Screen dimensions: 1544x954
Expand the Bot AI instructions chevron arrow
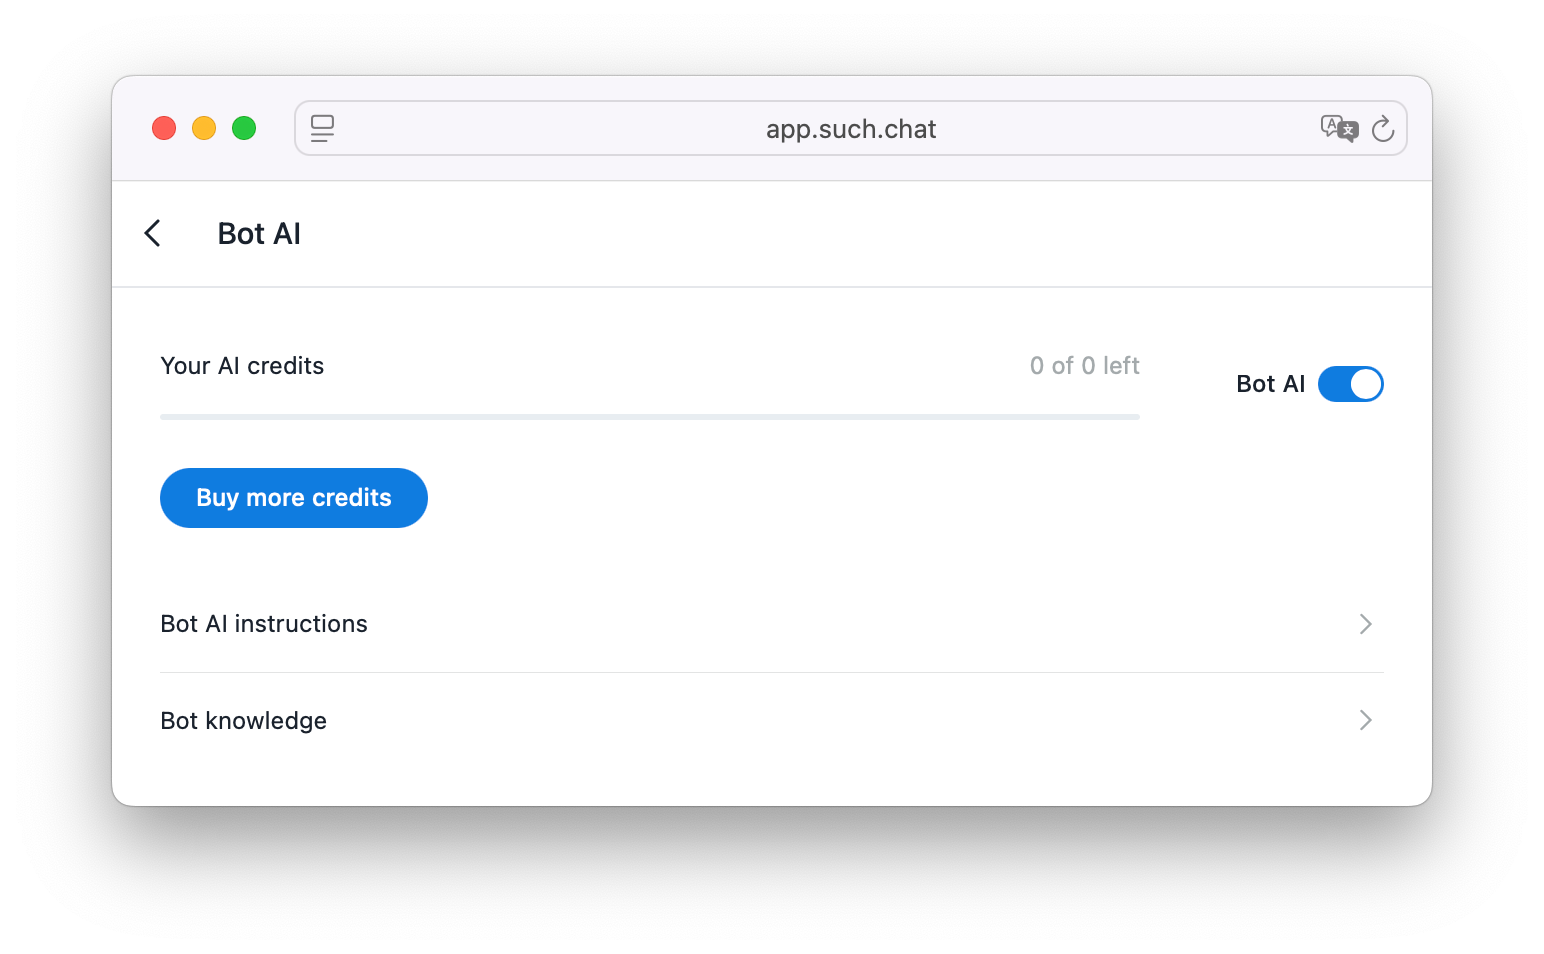pos(1366,624)
